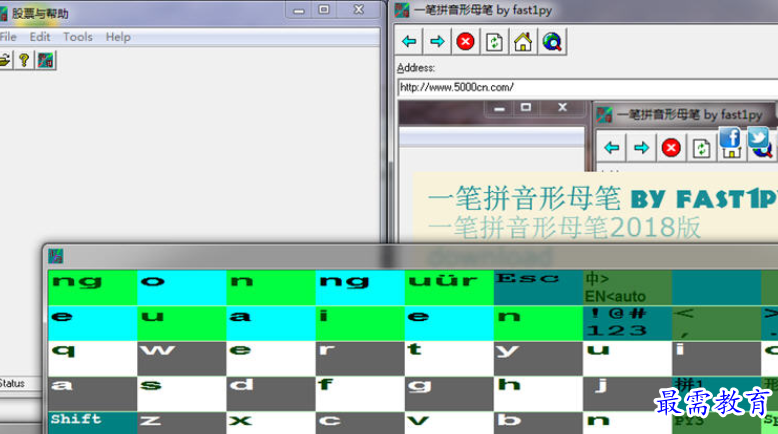Click the forward arrow in the browser toolbar
Screen dimensions: 778x434
click(437, 42)
